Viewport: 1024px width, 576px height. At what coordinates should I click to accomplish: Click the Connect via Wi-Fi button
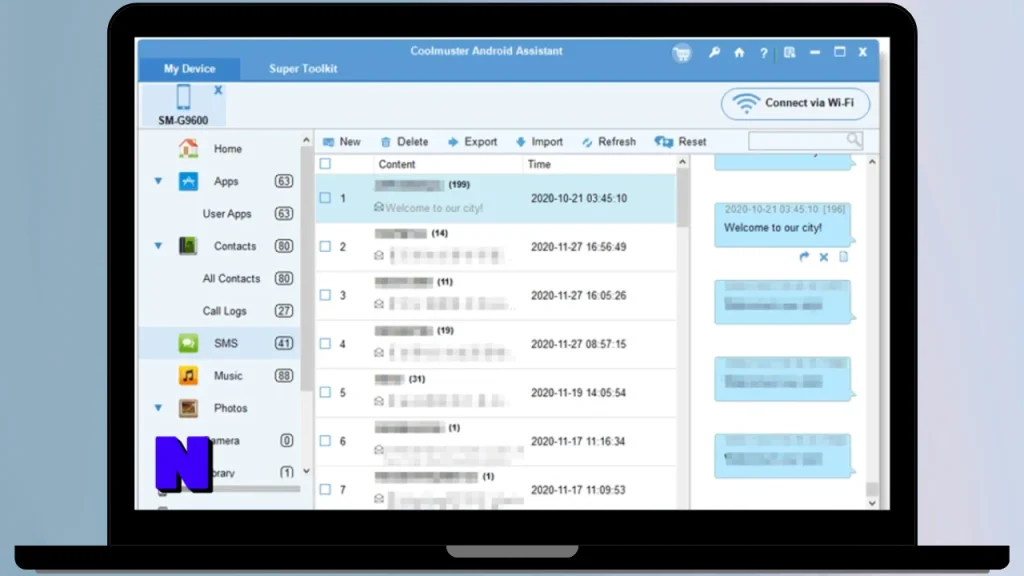[x=795, y=103]
